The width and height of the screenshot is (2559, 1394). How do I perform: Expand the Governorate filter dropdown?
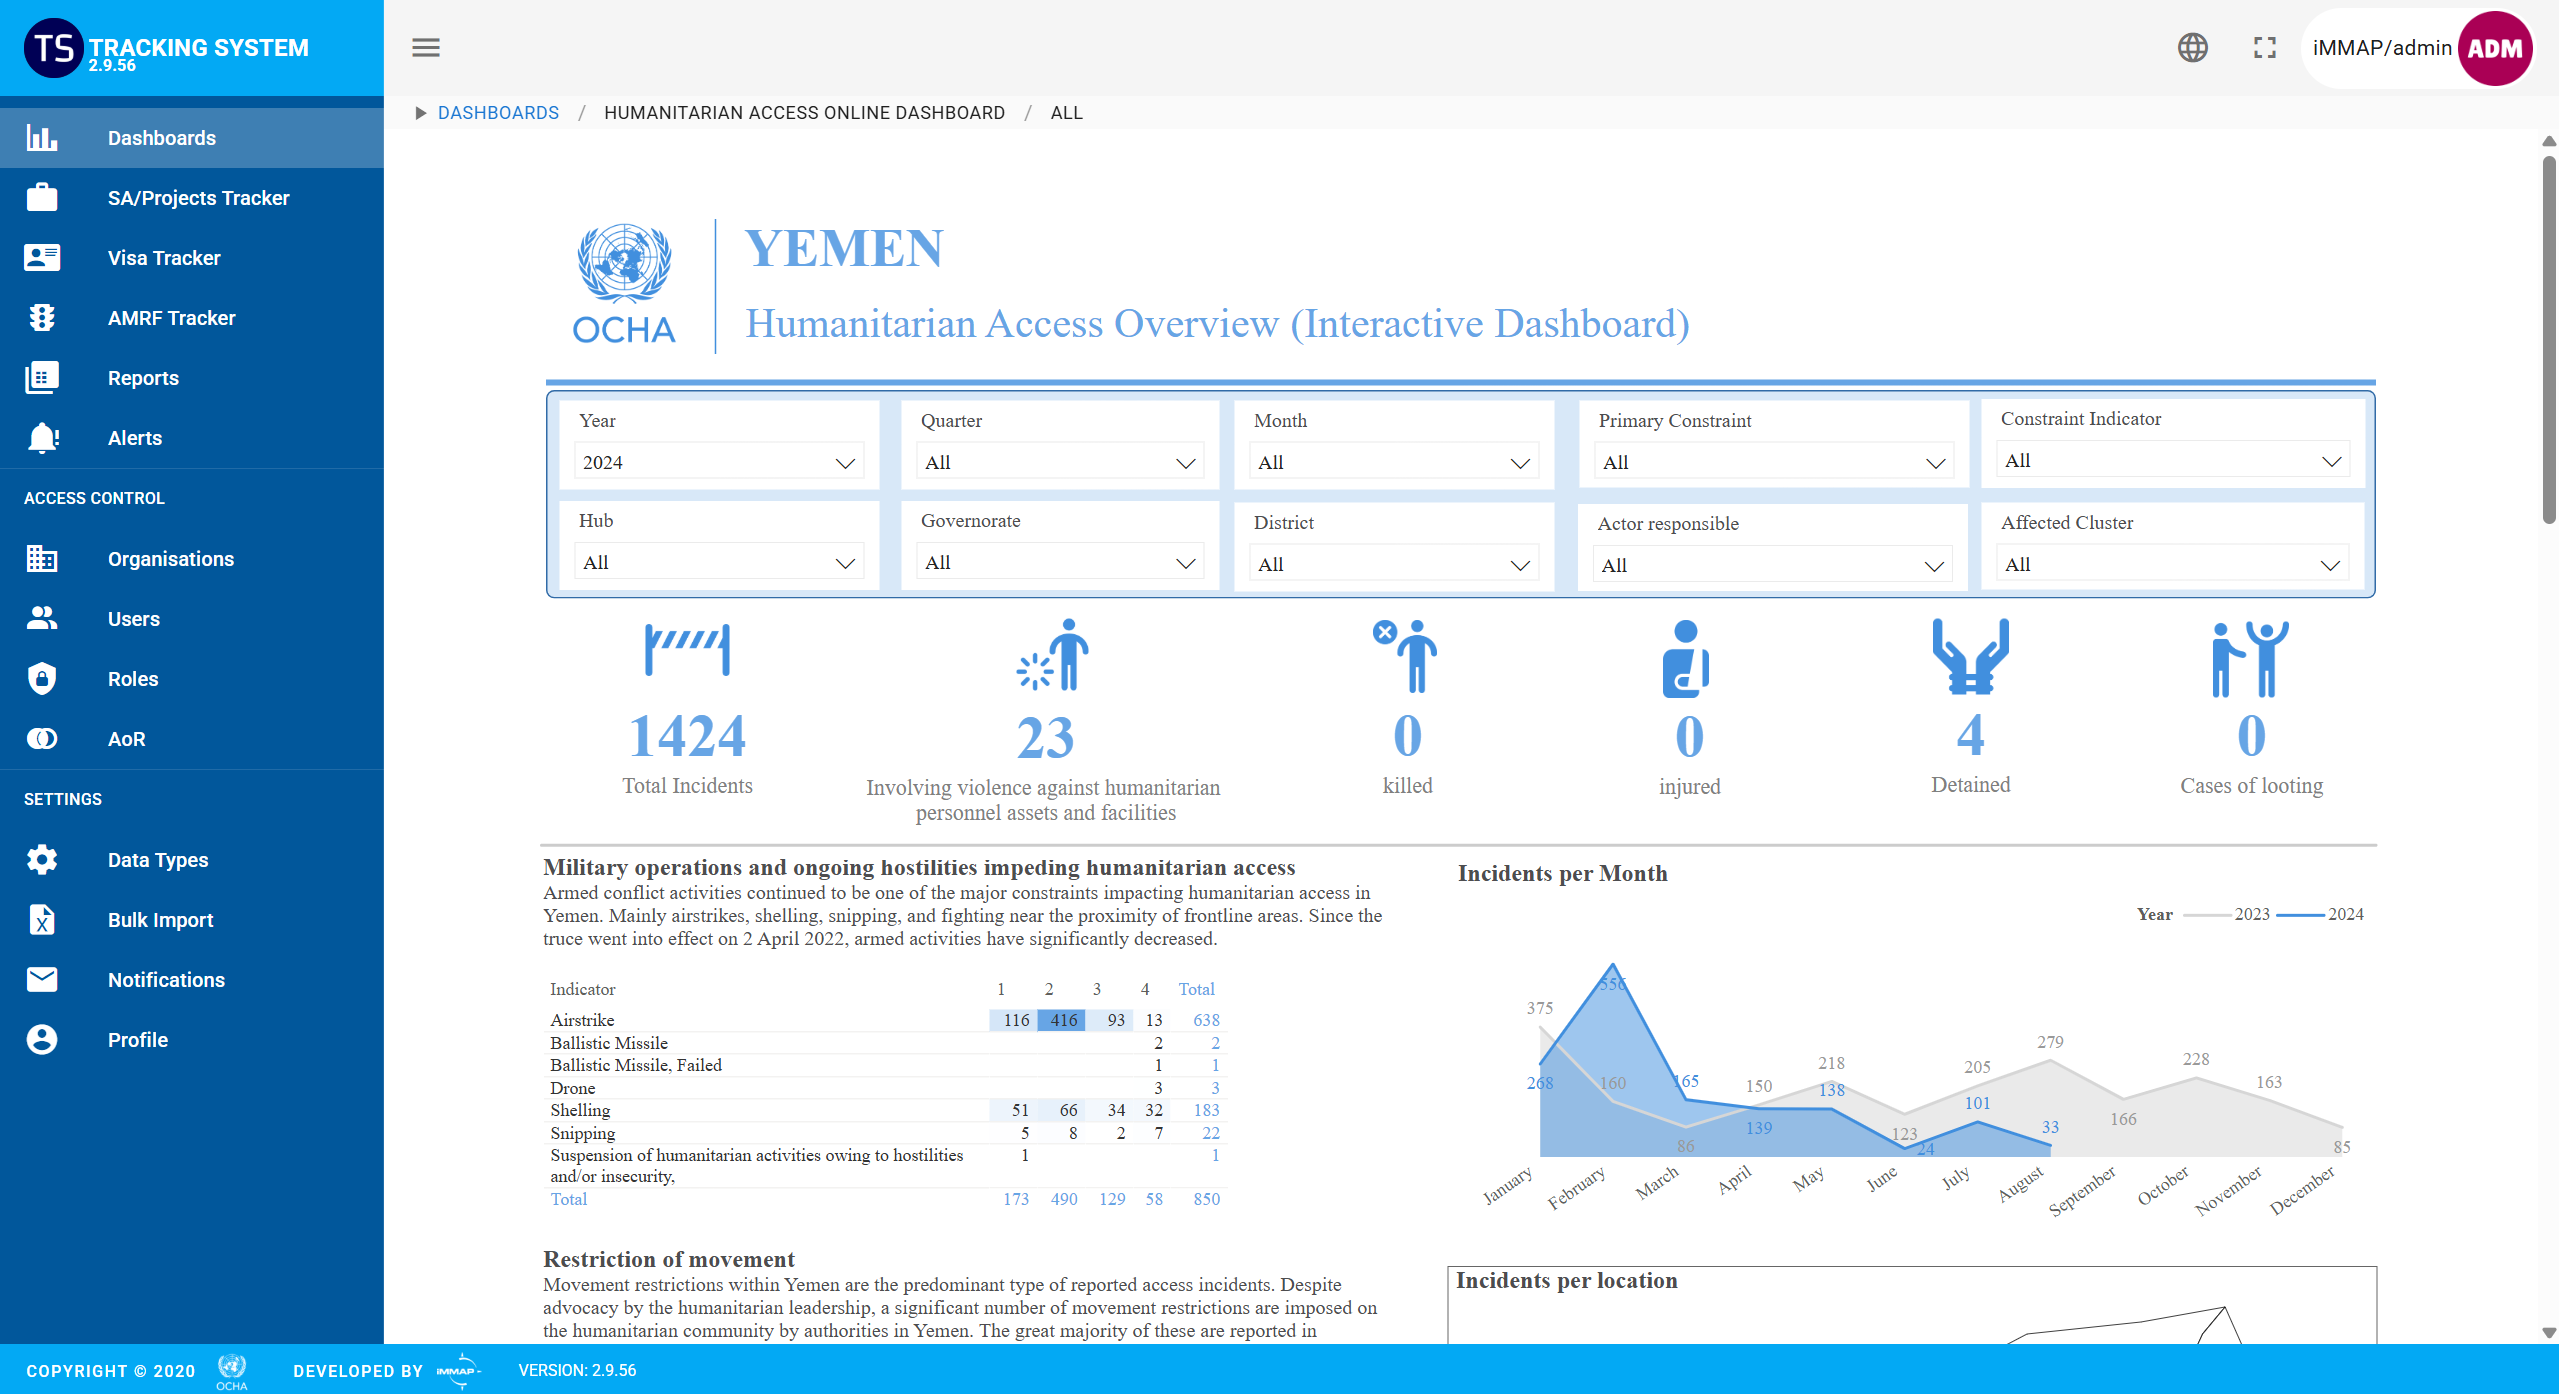click(1059, 561)
